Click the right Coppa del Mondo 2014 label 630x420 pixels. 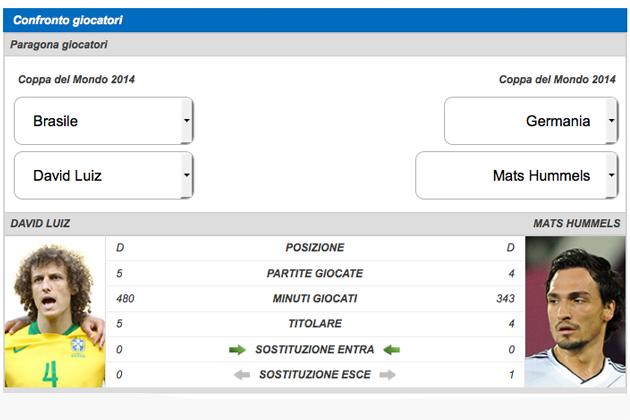coord(557,79)
